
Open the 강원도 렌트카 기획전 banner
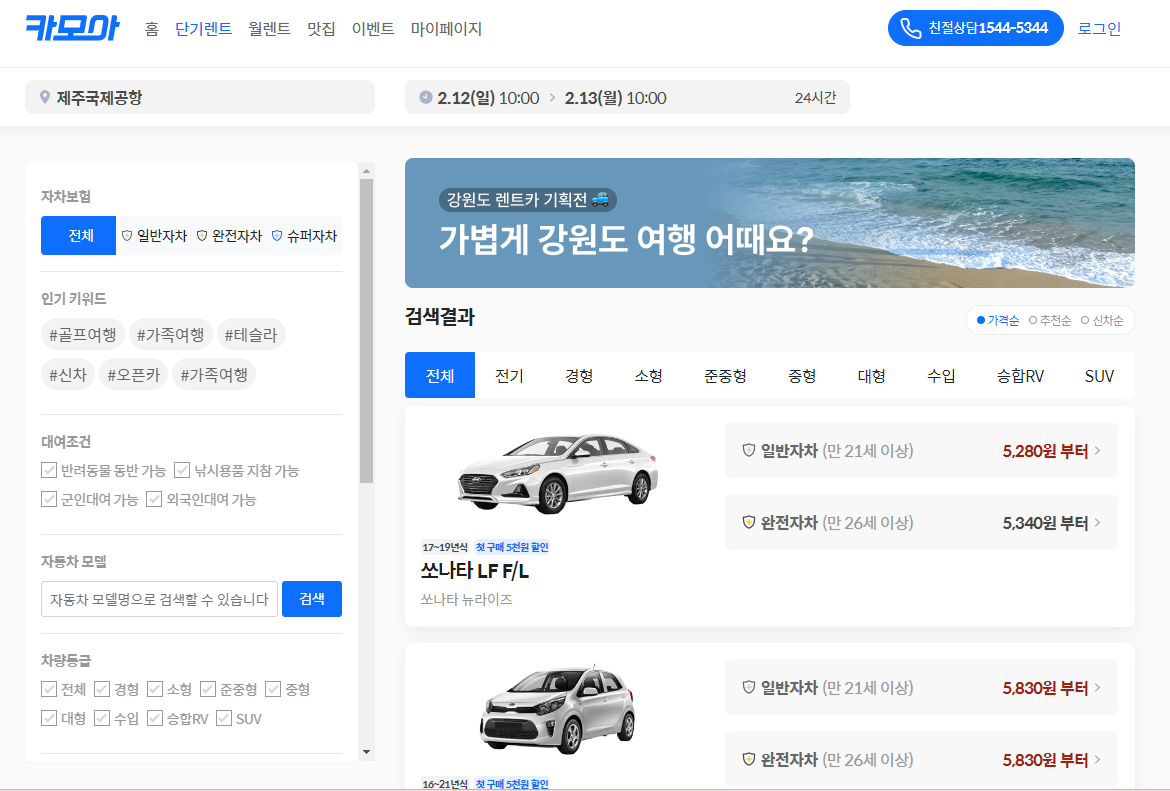(x=769, y=222)
